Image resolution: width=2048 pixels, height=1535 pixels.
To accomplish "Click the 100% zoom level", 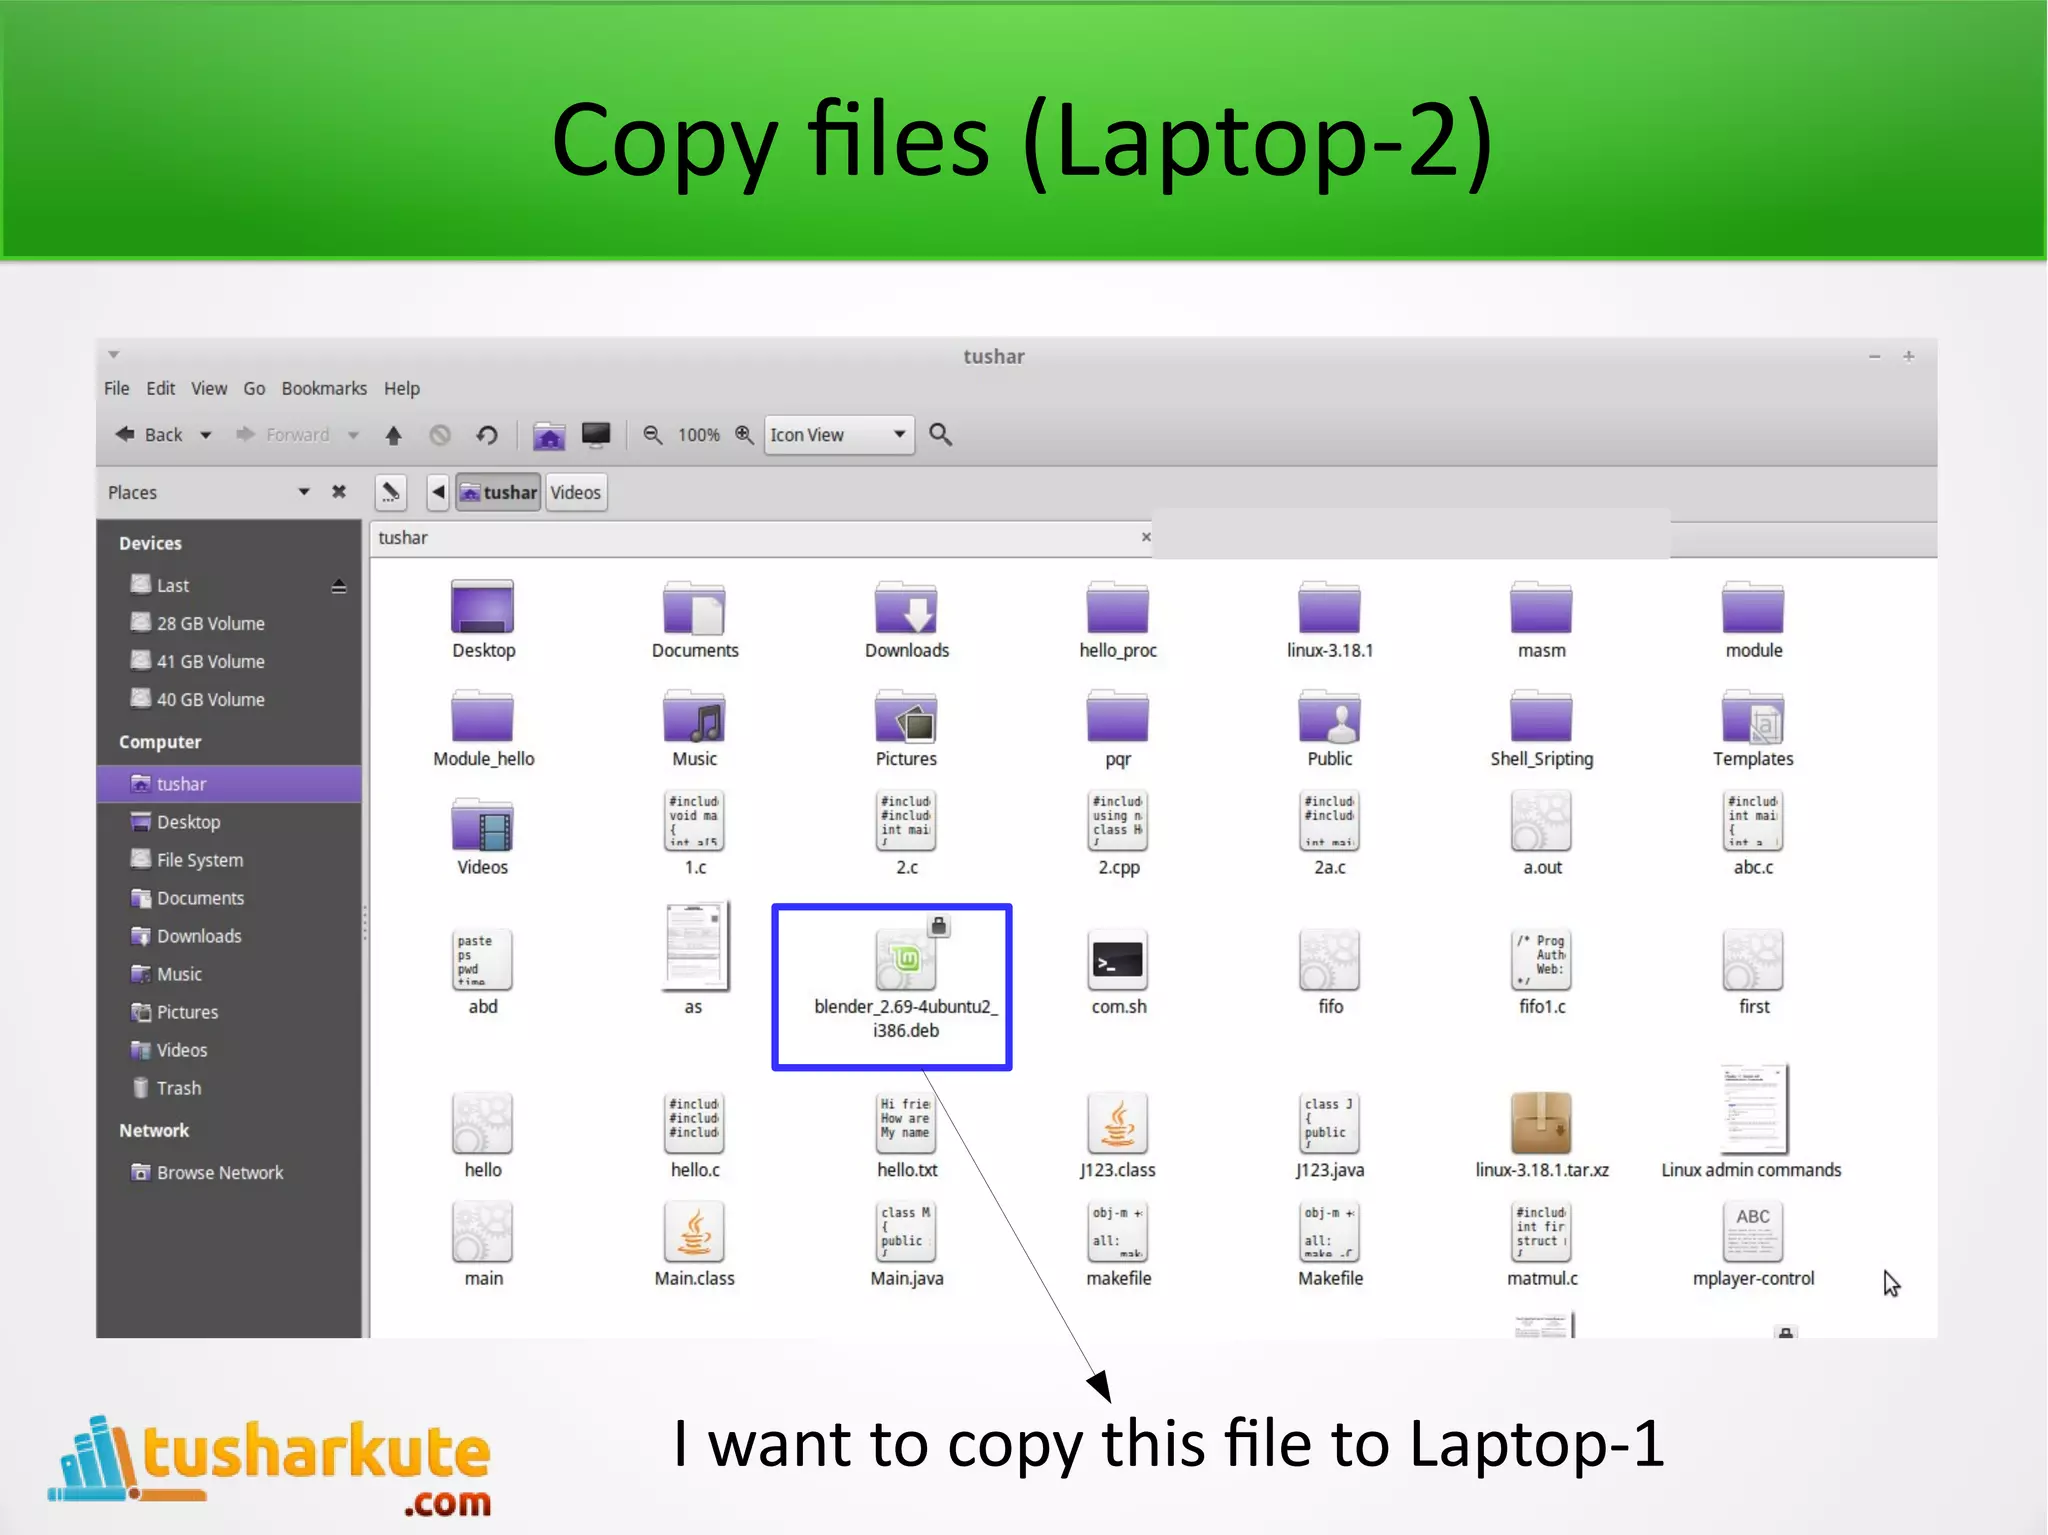I will [x=698, y=435].
